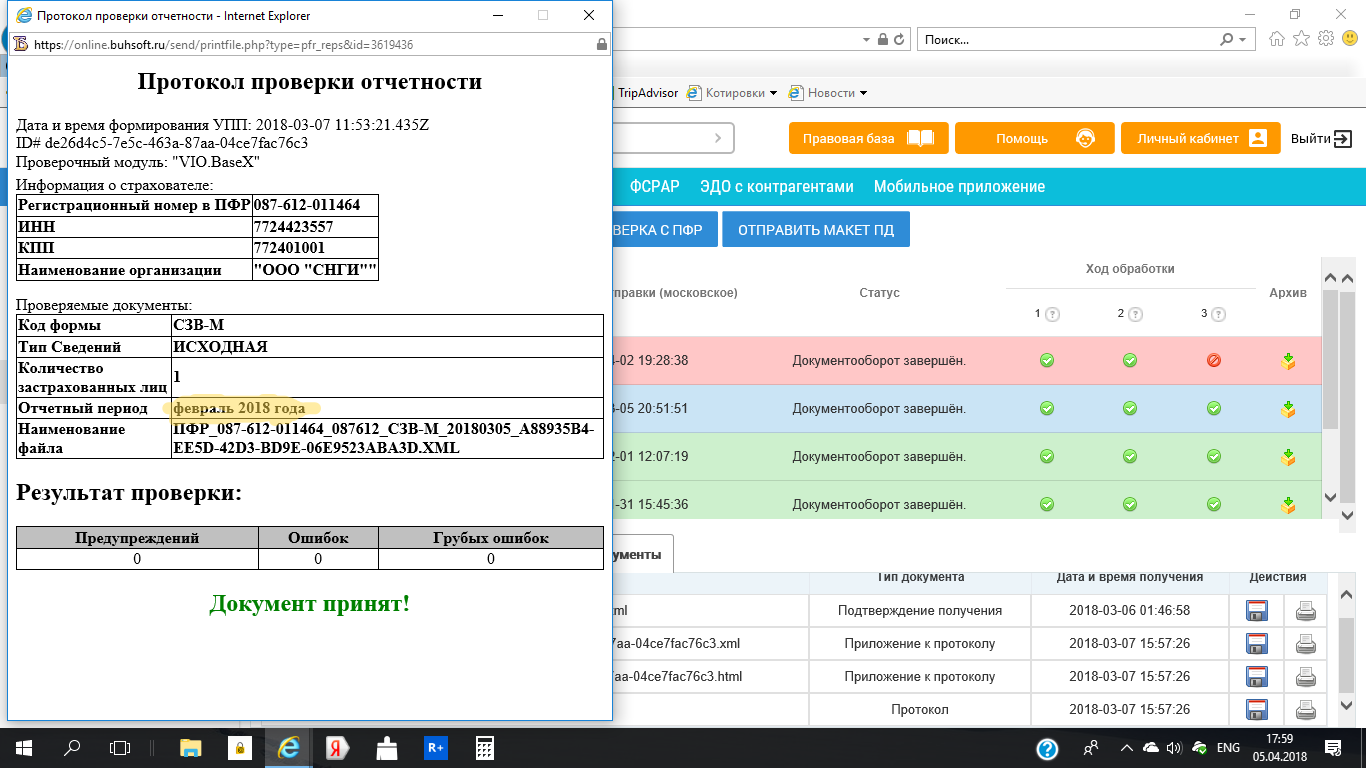Viewport: 1366px width, 768px height.
Task: Click the Выйти logout icon
Action: click(x=1343, y=139)
